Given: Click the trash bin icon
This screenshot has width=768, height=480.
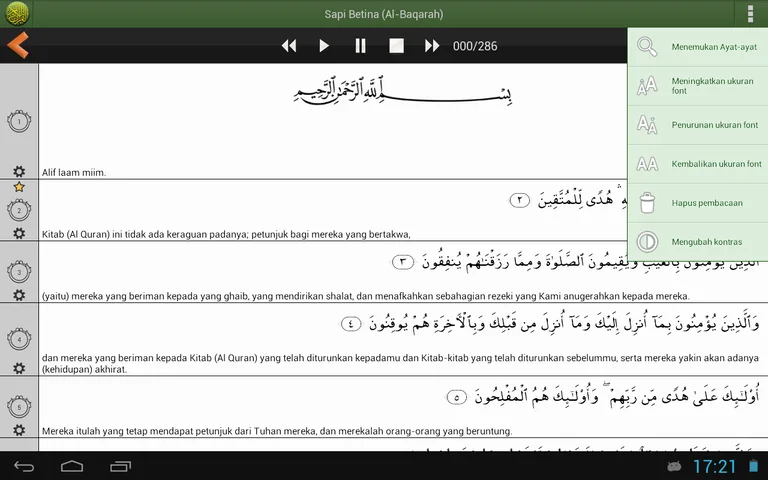Looking at the screenshot, I should tap(647, 203).
